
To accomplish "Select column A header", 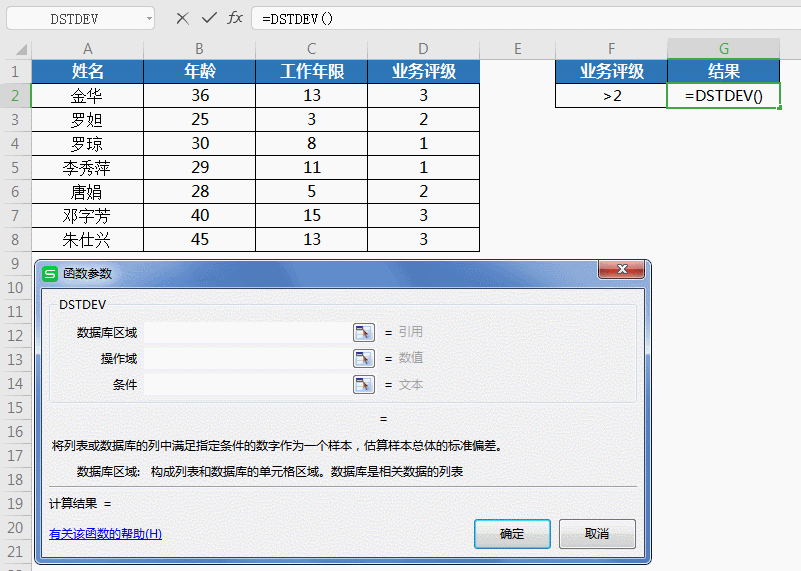I will pos(87,49).
